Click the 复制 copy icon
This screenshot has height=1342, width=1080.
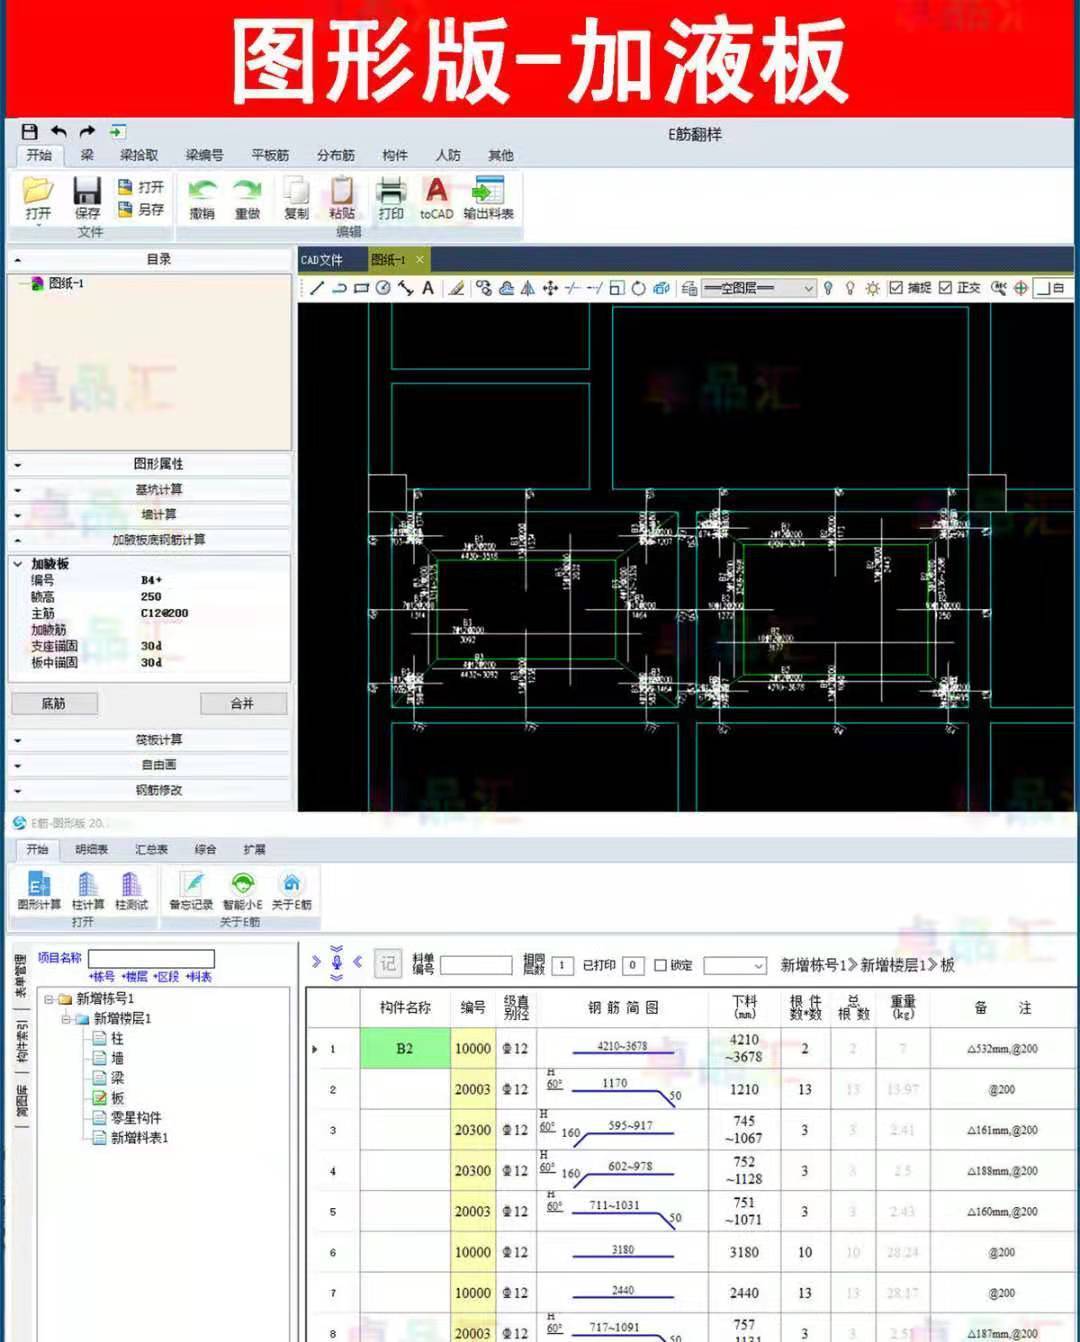(x=296, y=198)
